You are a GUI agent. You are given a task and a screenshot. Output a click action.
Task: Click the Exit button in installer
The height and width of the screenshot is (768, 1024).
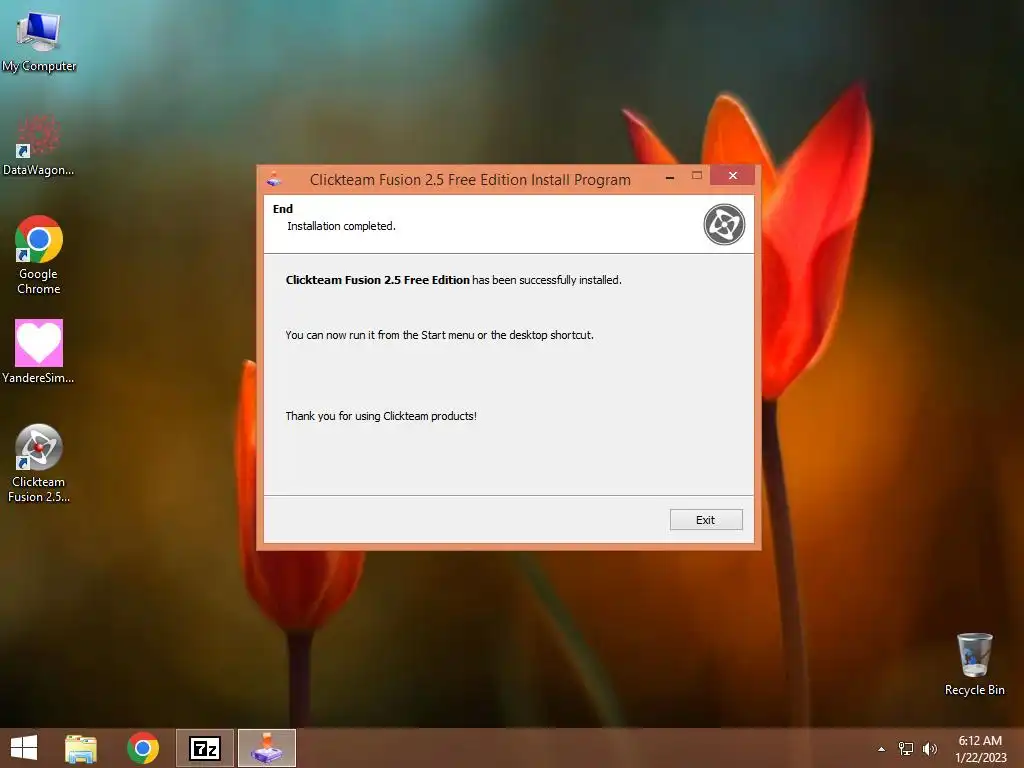pos(706,520)
